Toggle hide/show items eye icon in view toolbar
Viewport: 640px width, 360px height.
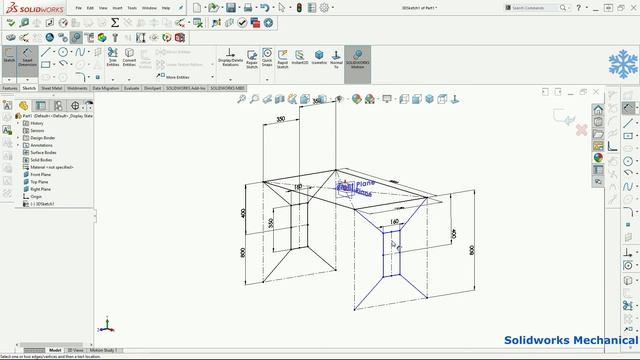tap(339, 99)
